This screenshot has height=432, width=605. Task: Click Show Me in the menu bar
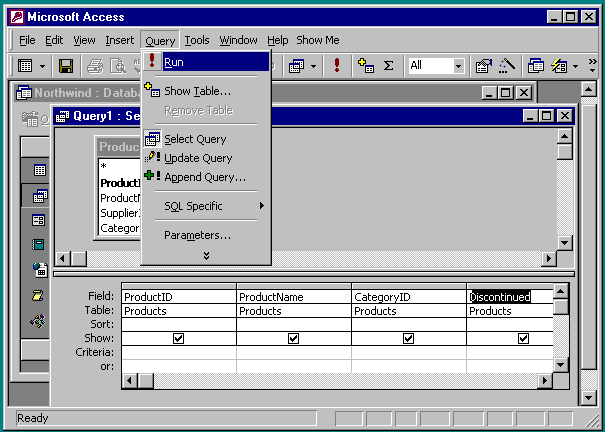click(318, 40)
